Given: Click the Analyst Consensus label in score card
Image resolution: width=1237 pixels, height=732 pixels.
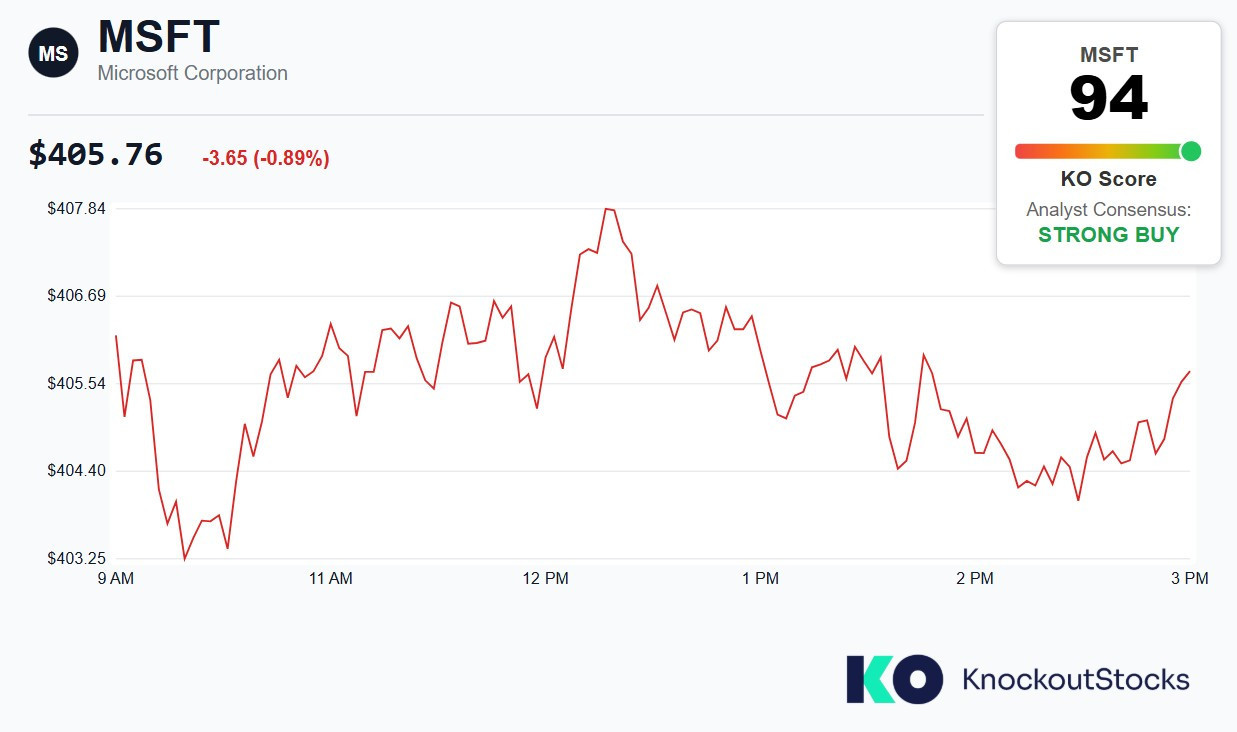Looking at the screenshot, I should point(1108,210).
